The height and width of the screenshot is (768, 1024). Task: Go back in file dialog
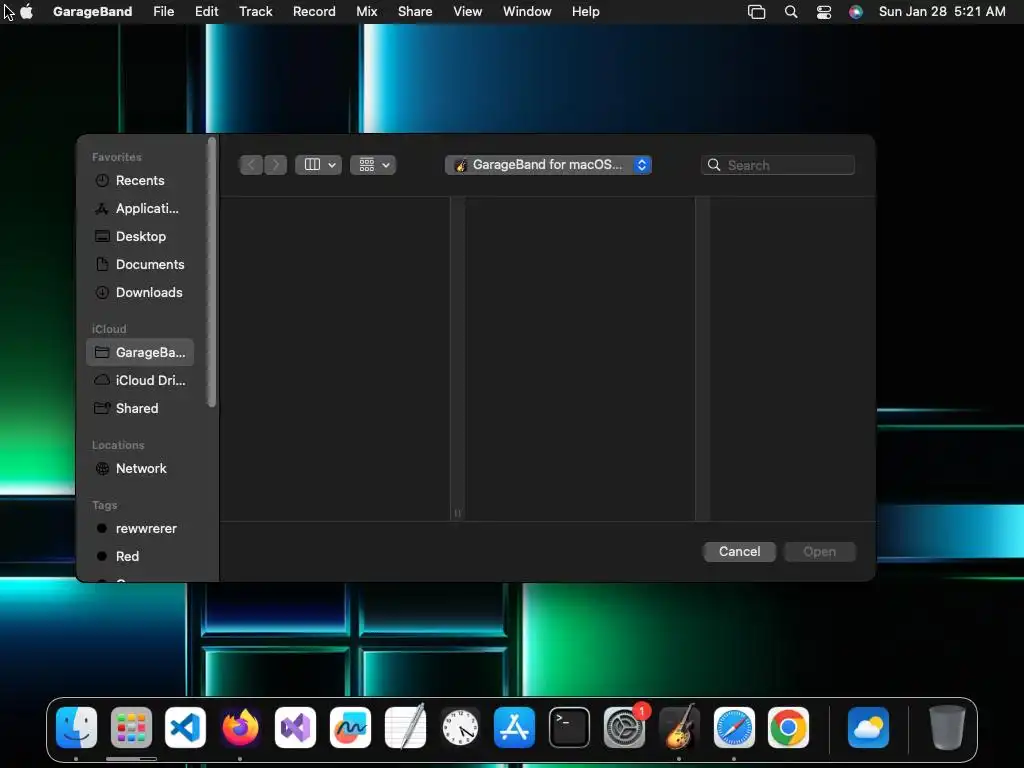click(x=251, y=165)
